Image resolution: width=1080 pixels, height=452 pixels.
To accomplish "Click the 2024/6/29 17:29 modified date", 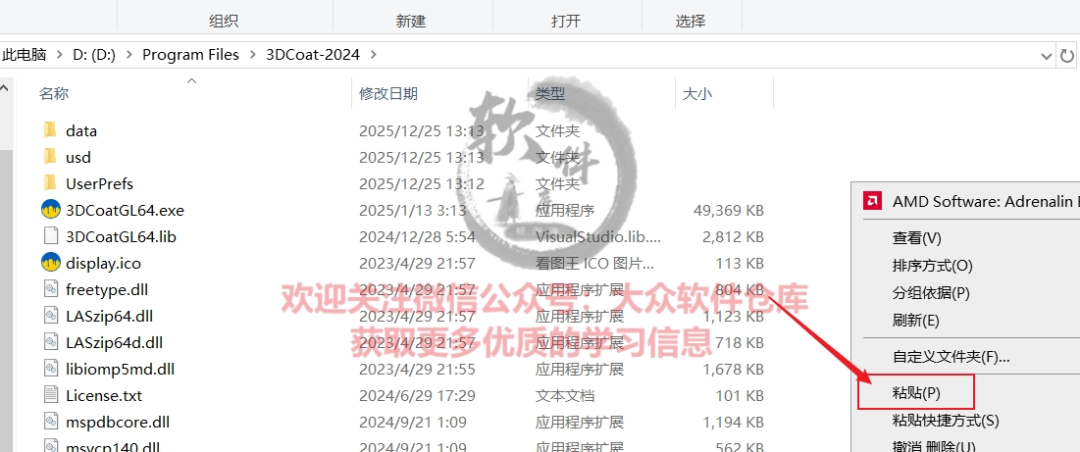I will 417,395.
